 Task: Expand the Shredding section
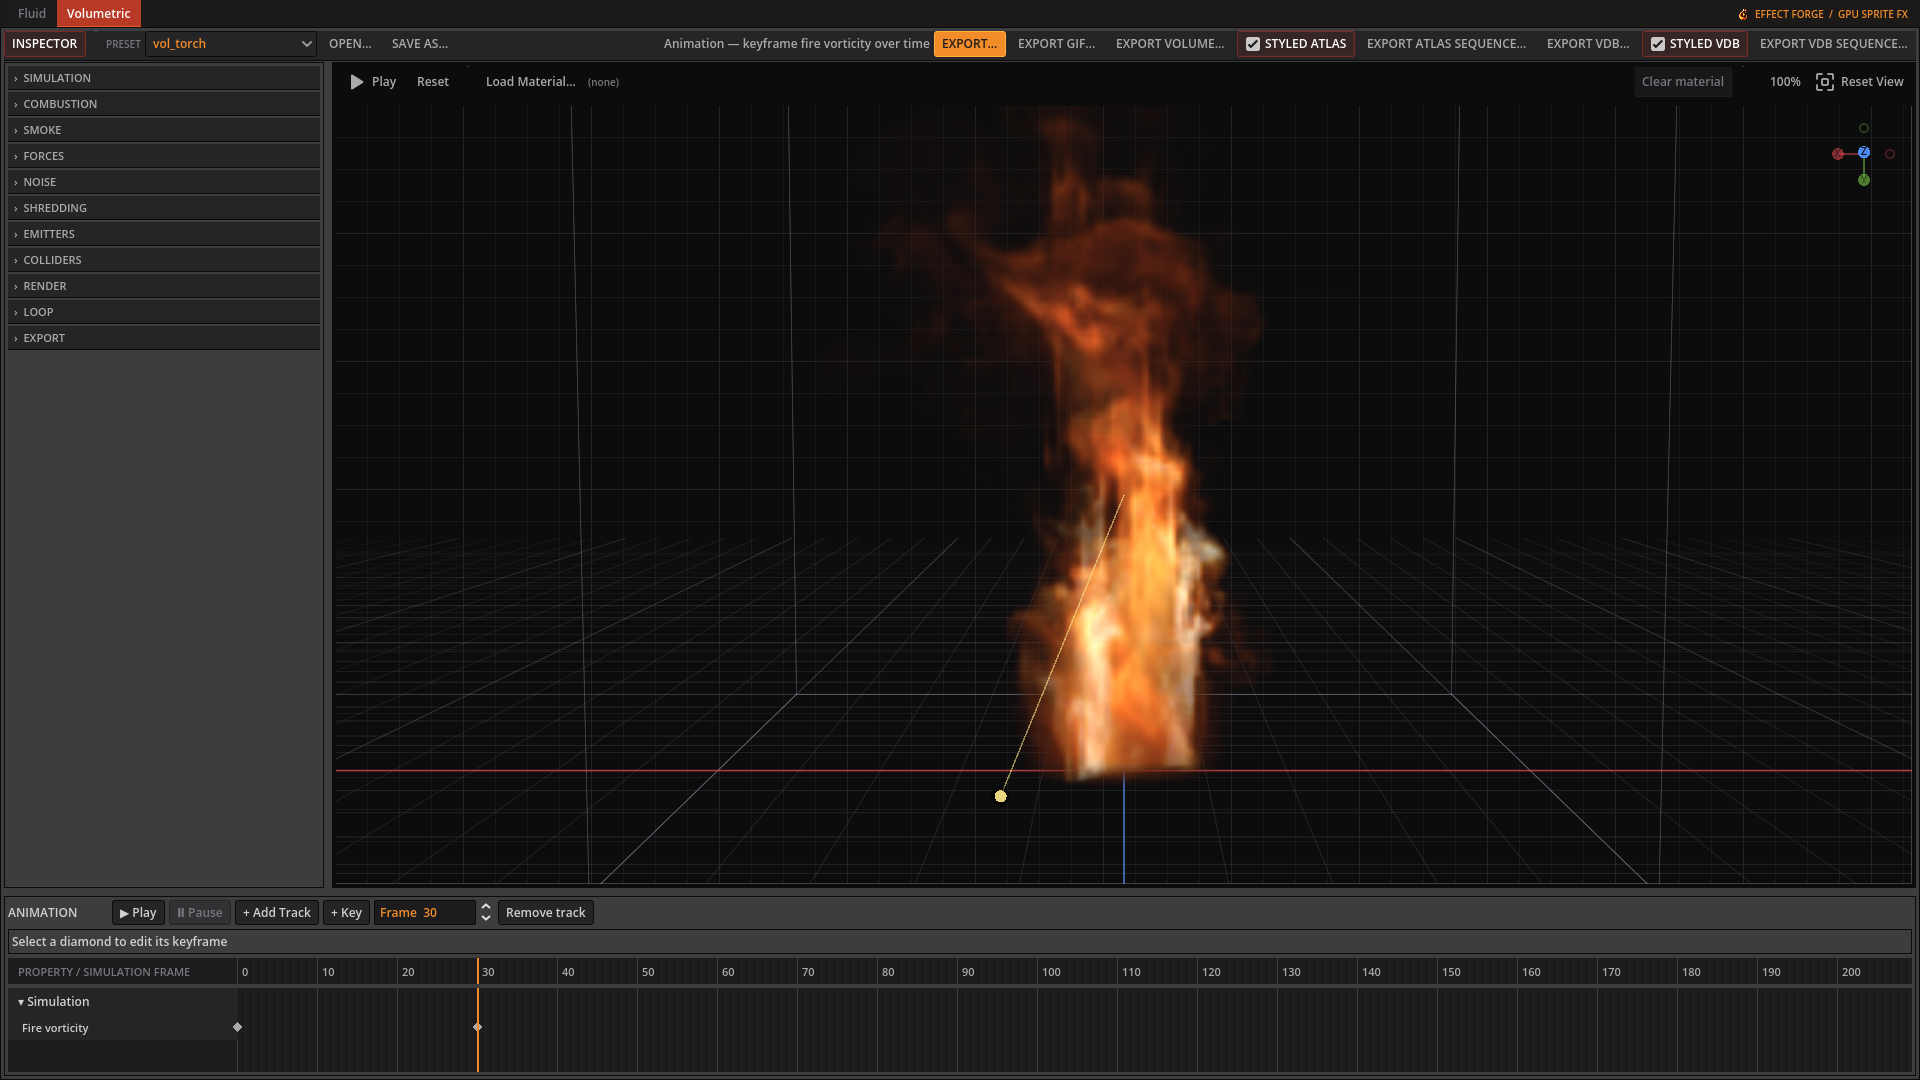[164, 208]
